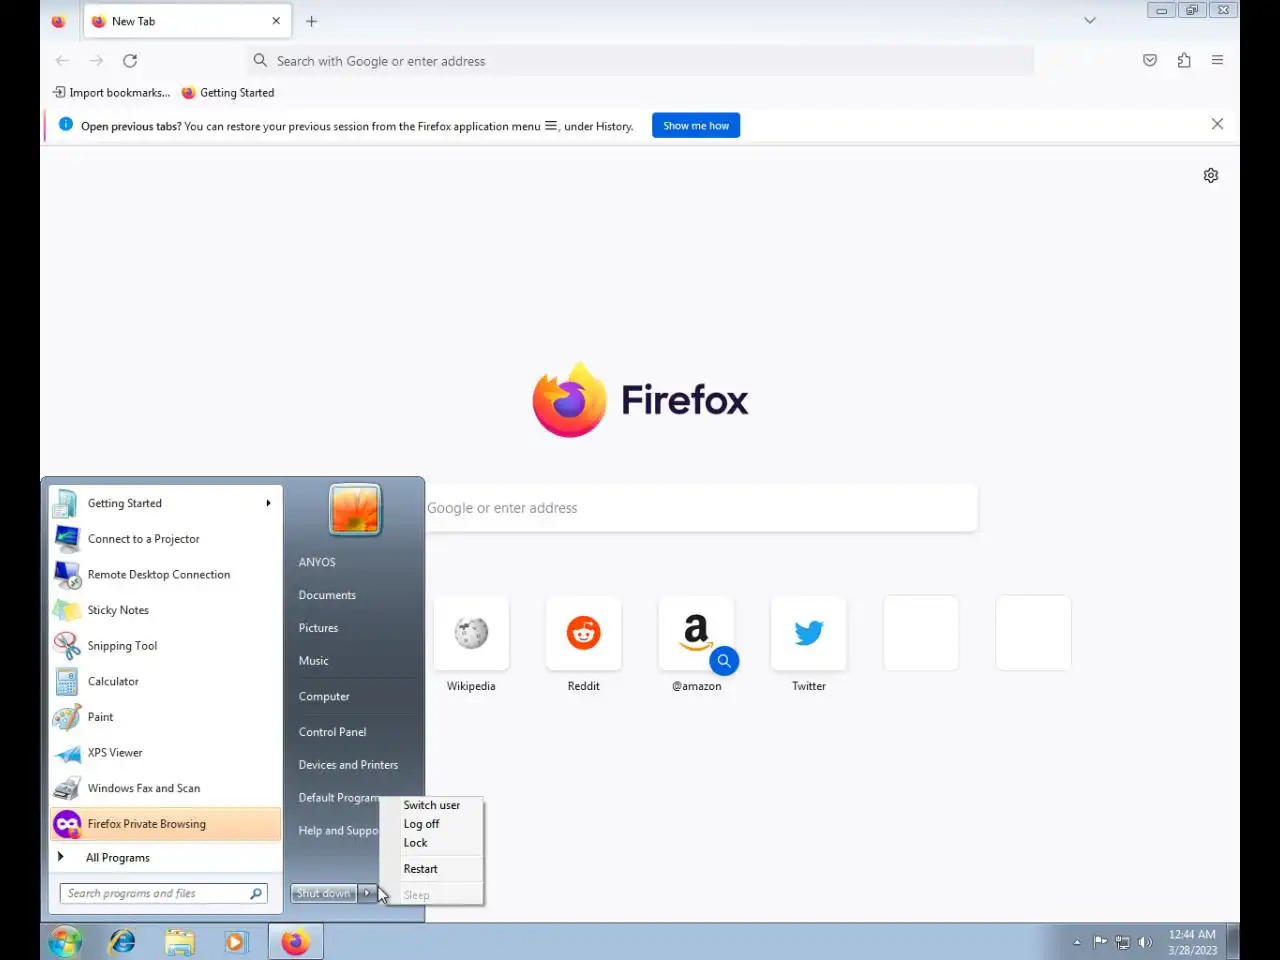Image resolution: width=1280 pixels, height=960 pixels.
Task: Open a new tab with plus icon
Action: 312,21
